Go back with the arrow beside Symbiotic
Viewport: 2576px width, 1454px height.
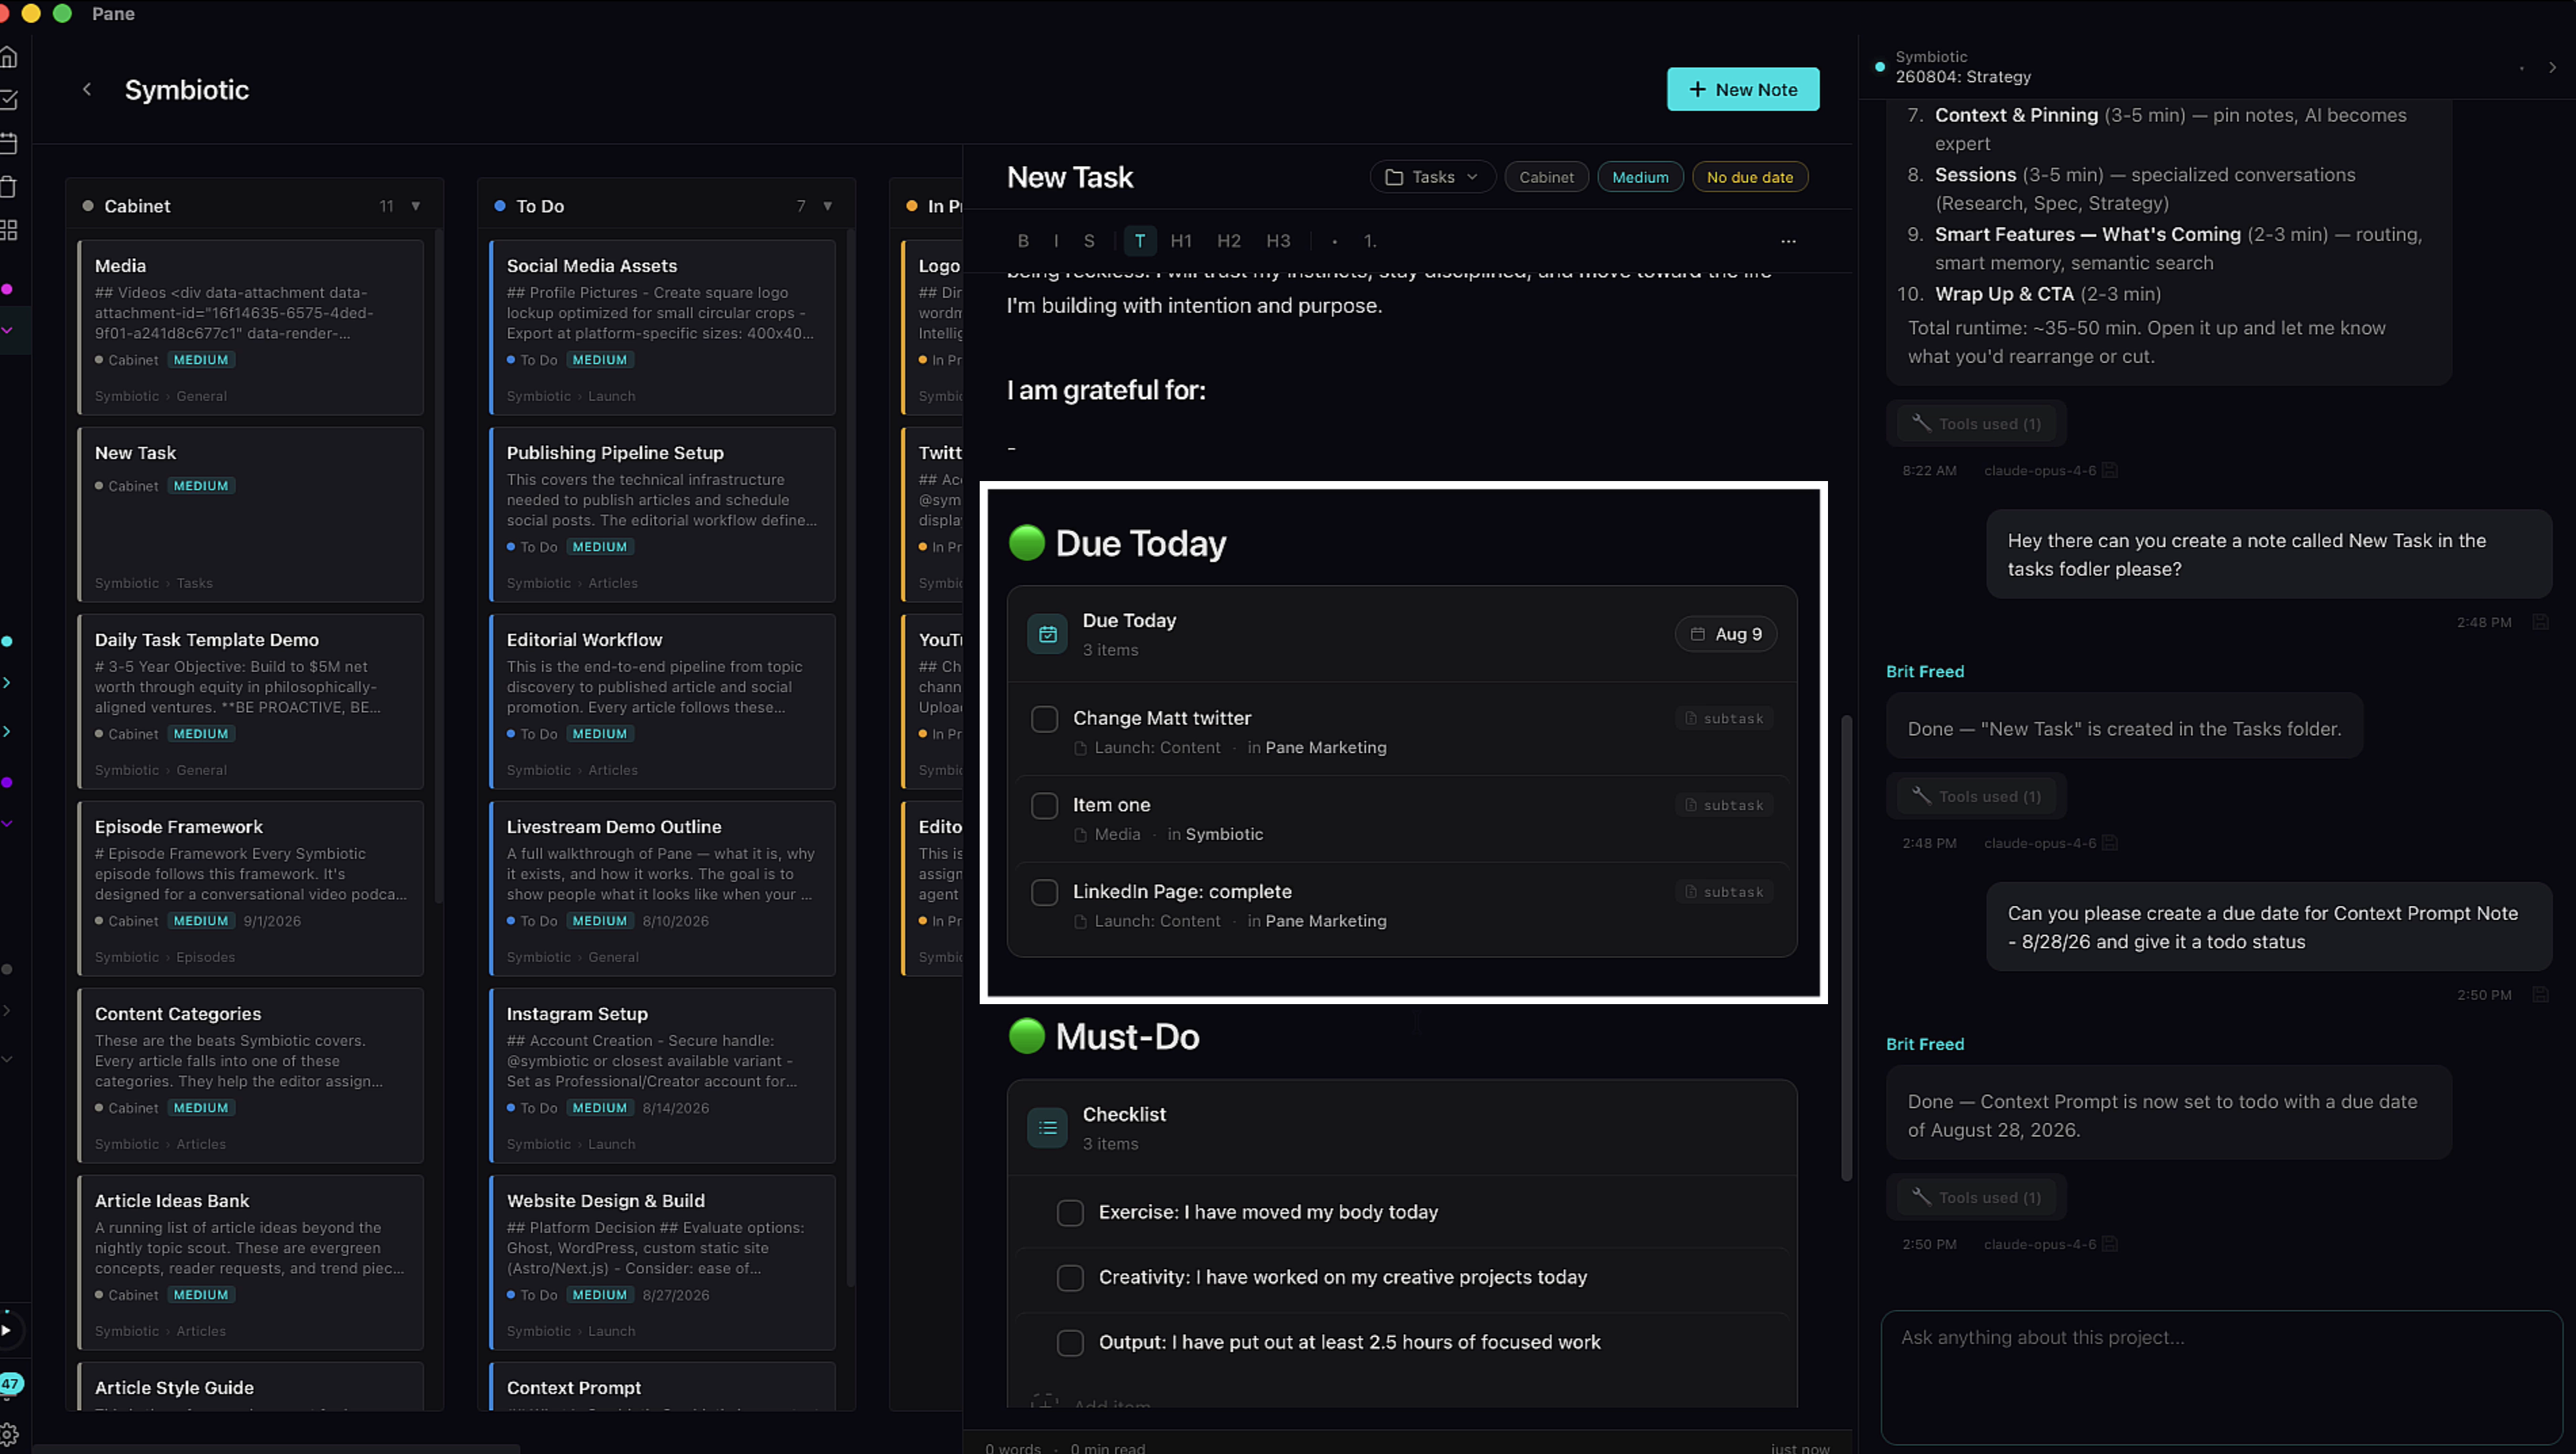[87, 90]
